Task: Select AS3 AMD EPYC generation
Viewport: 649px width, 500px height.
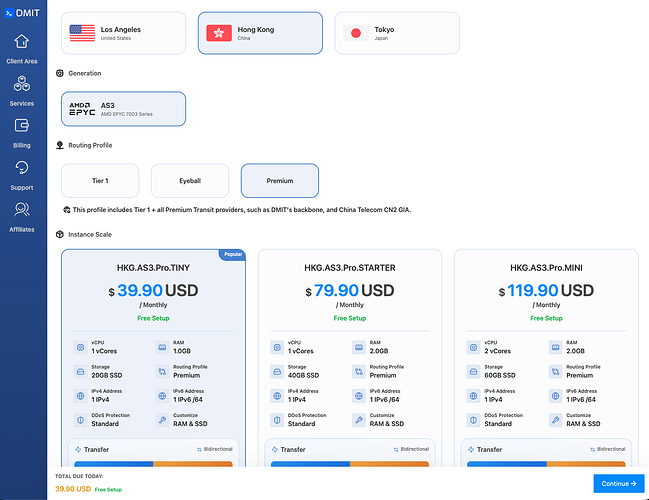Action: point(123,109)
